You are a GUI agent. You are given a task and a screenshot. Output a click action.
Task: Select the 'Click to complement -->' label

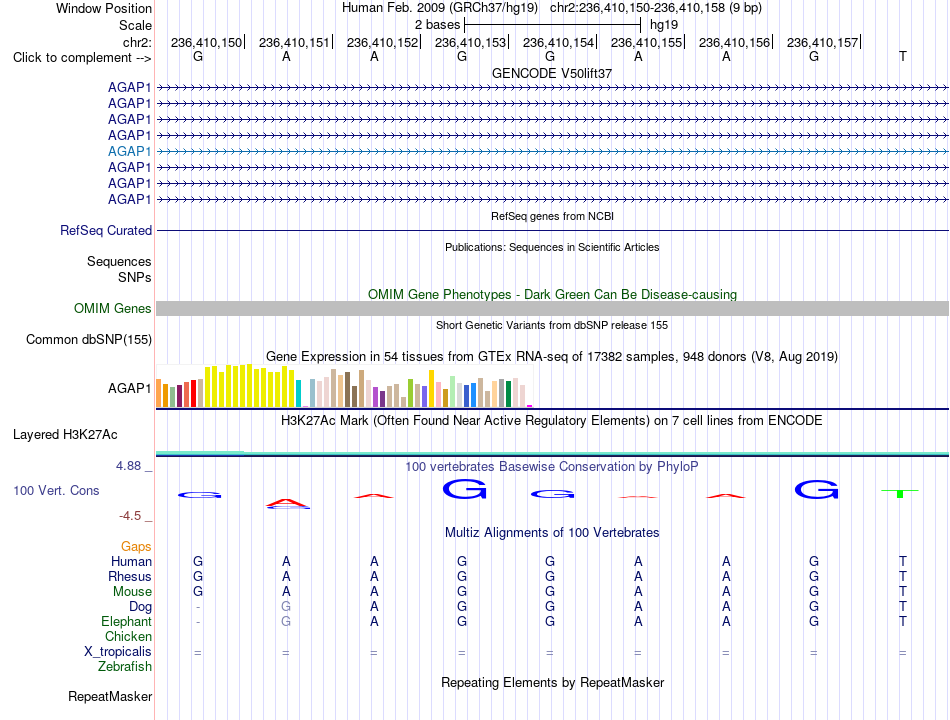[x=82, y=58]
